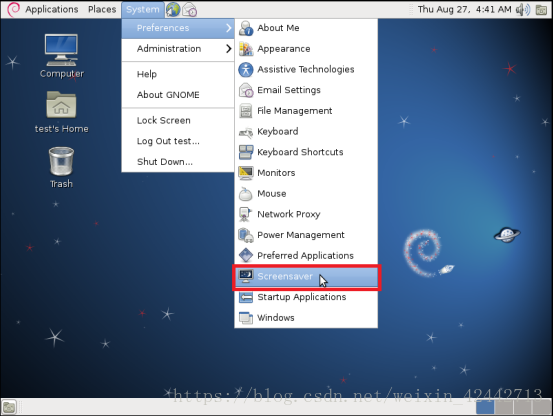Open the volume speaker applet
Viewport: 554px width, 416px height.
click(523, 10)
